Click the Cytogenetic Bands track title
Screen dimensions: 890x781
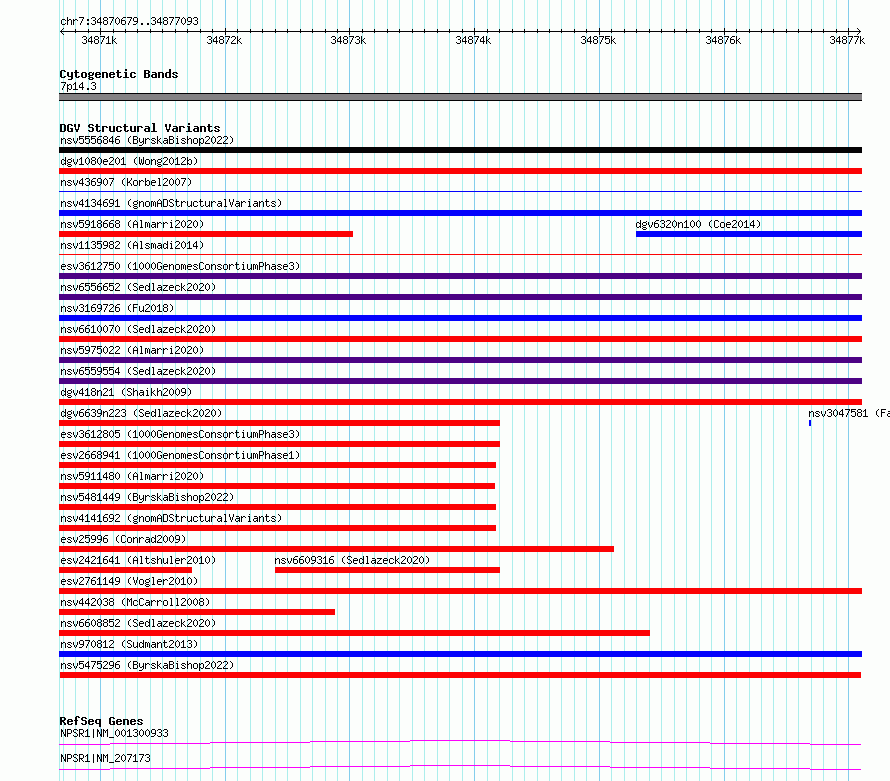pos(119,74)
